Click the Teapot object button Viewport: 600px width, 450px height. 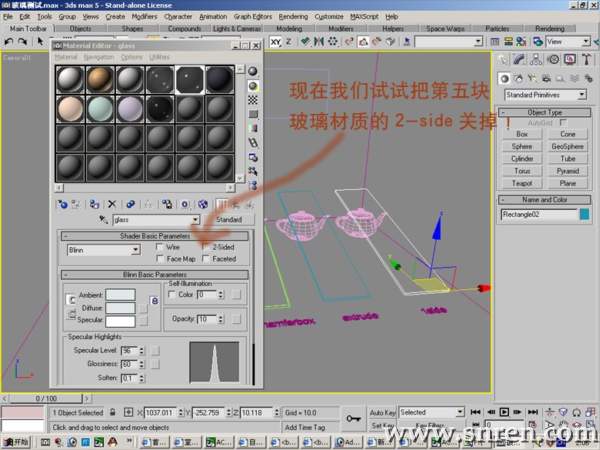click(522, 183)
